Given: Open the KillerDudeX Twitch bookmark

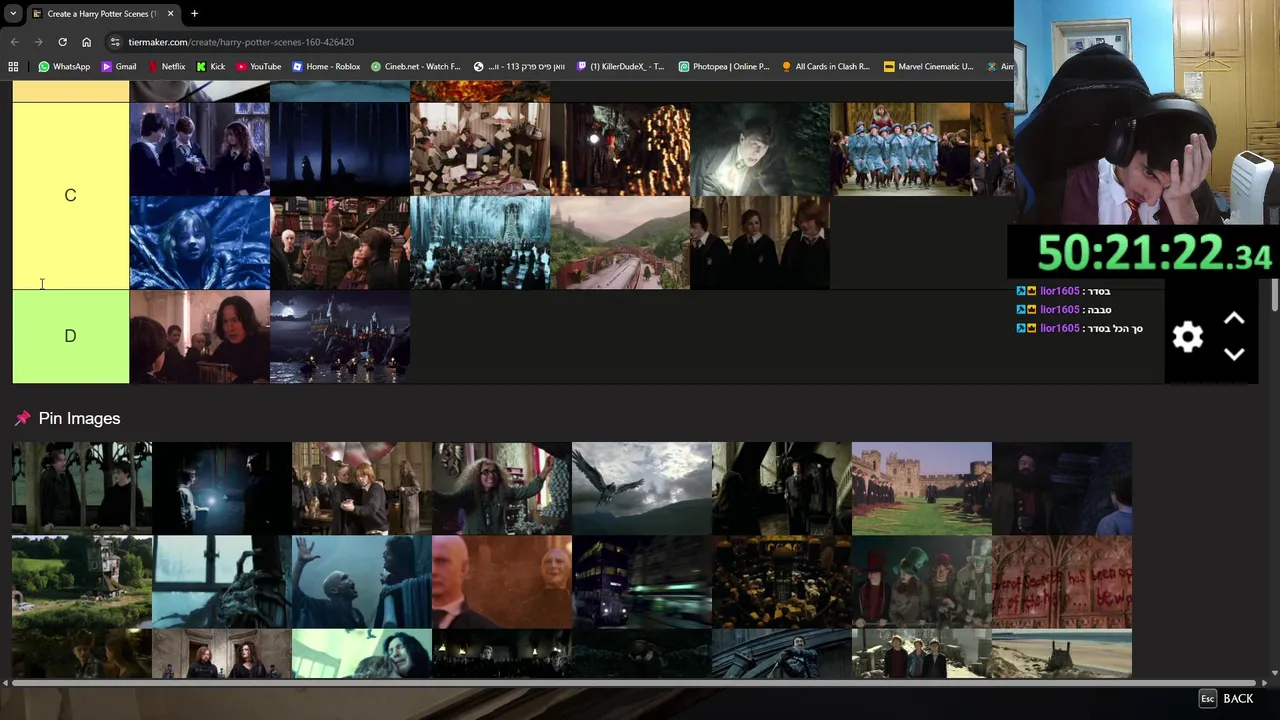Looking at the screenshot, I should pyautogui.click(x=620, y=66).
